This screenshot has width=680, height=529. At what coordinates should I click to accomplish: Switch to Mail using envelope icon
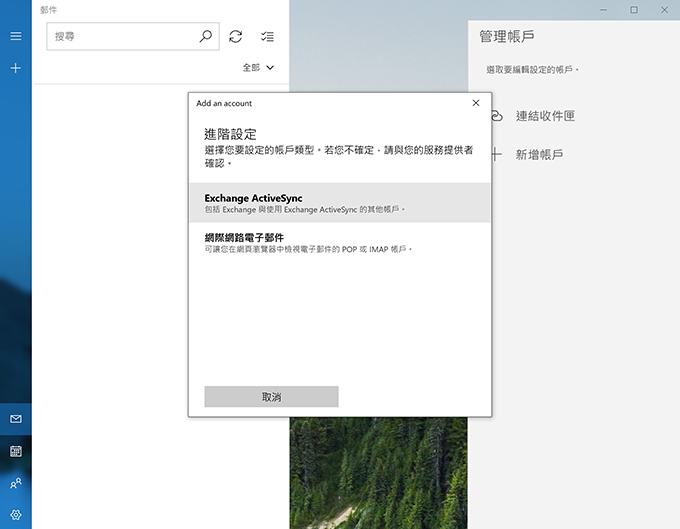point(16,419)
